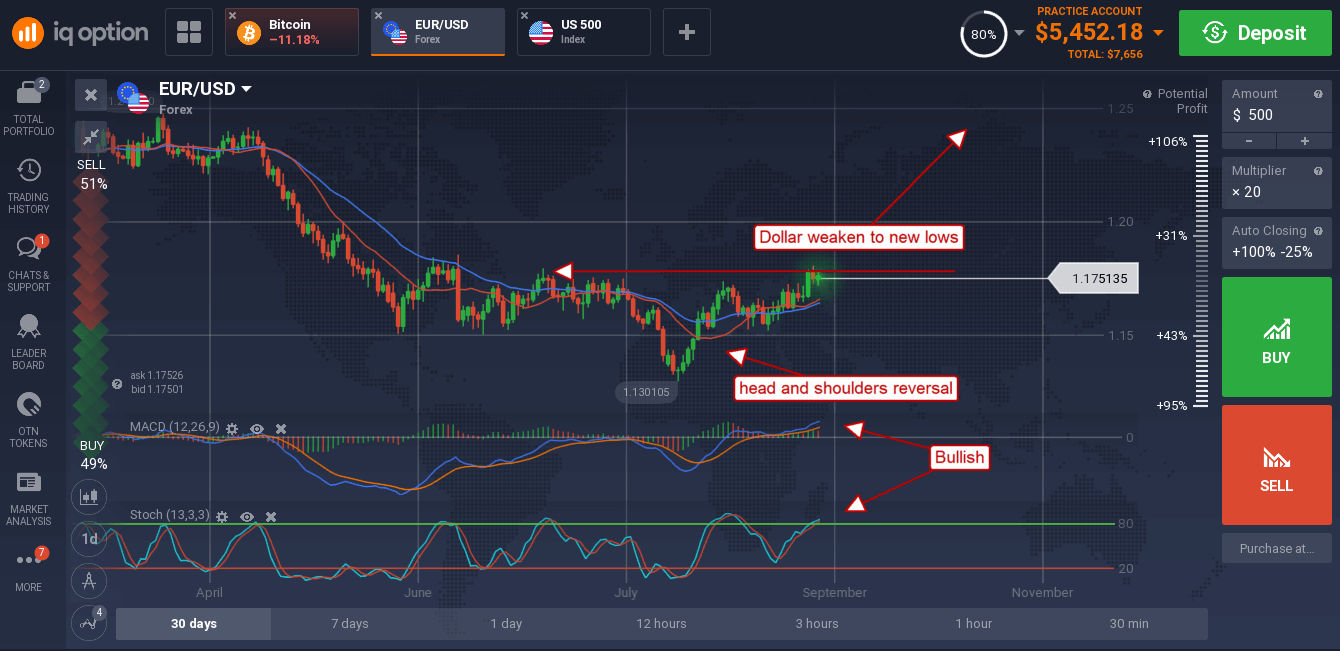Select the 30 days time range

click(x=193, y=623)
